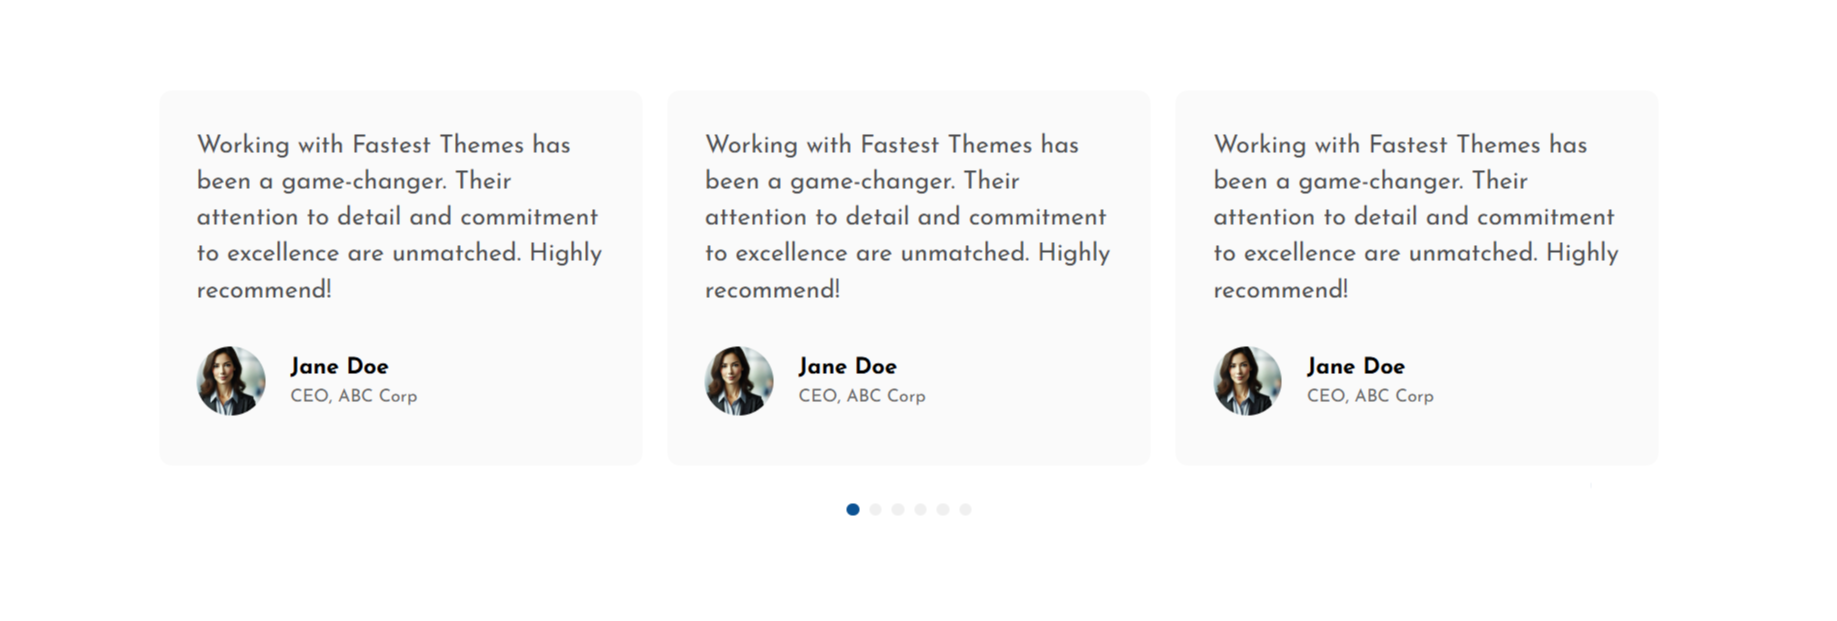
Task: Open the first testimonial card
Action: (x=400, y=276)
